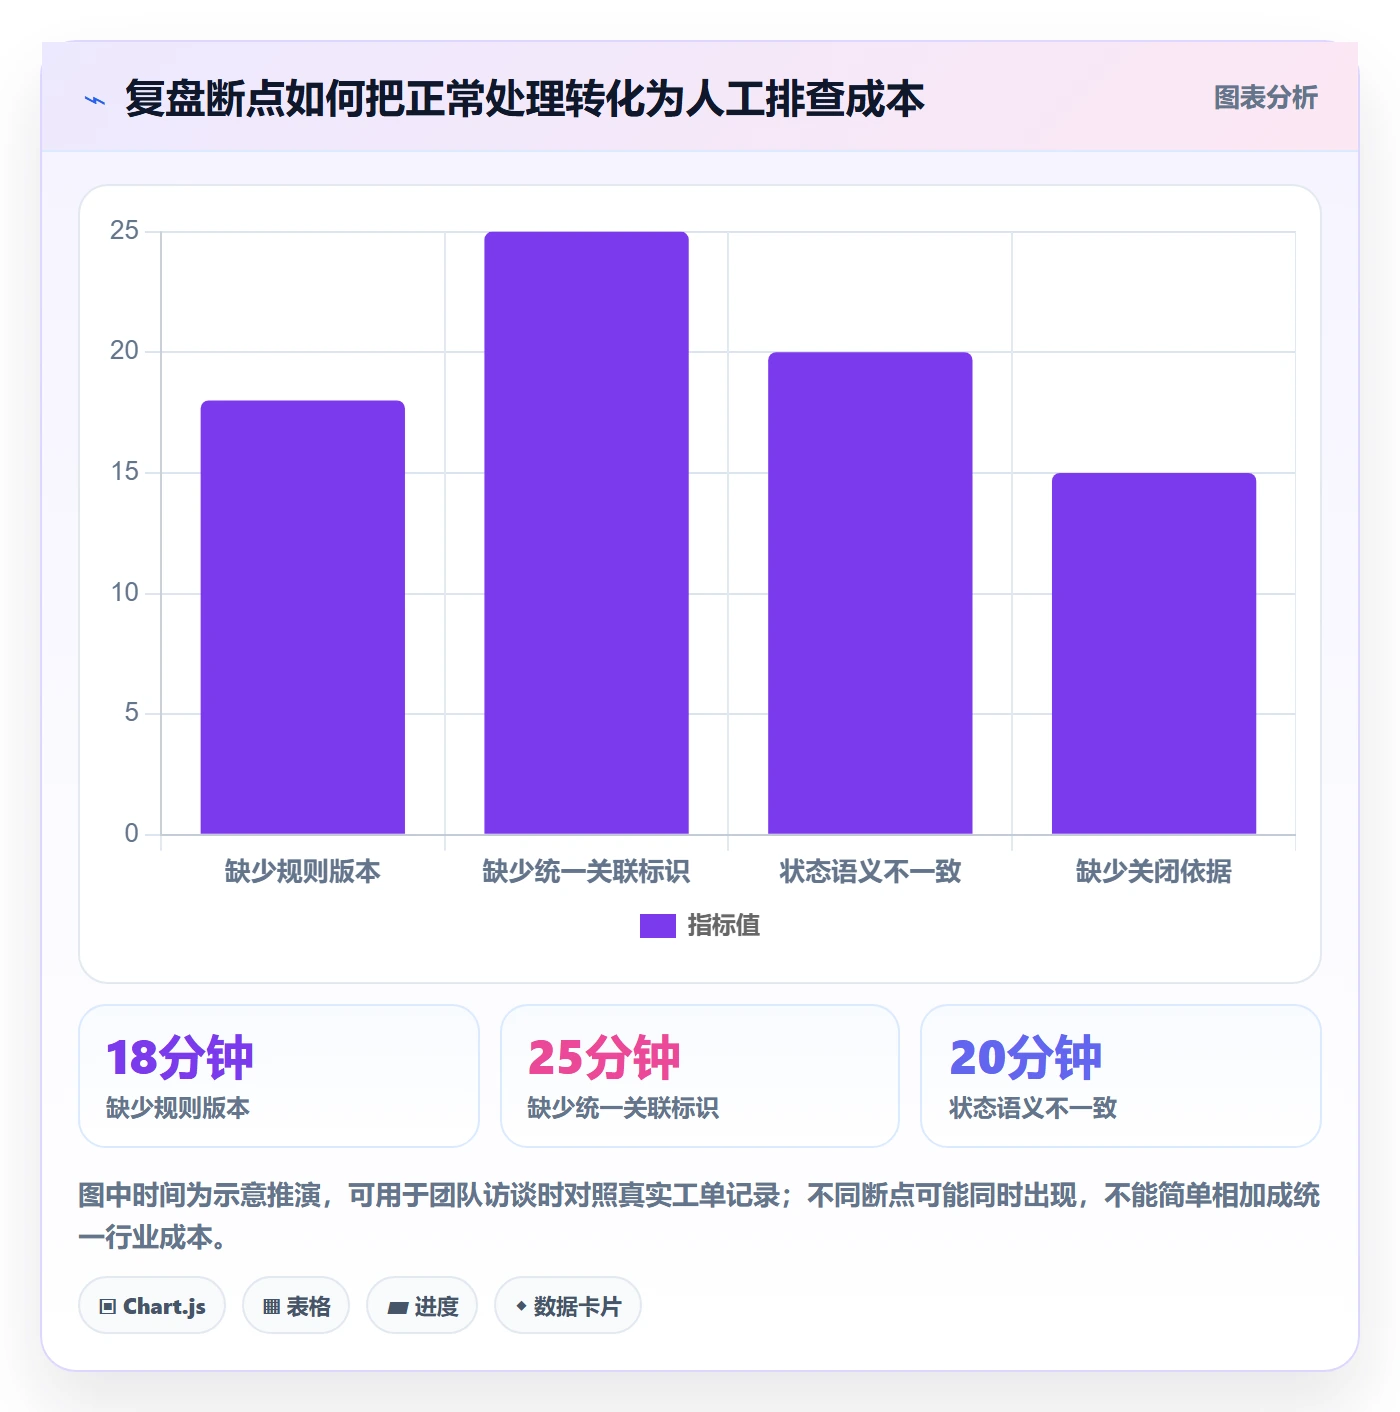Viewport: 1400px width, 1412px height.
Task: Click the 缺少关闭依据 x-axis label
Action: (x=1154, y=871)
